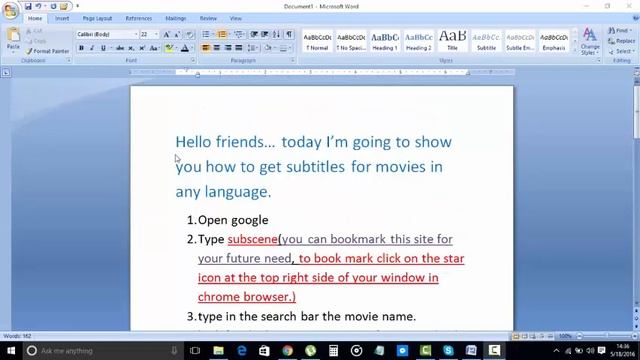Image resolution: width=640 pixels, height=360 pixels.
Task: Open the Review tab
Action: (x=208, y=18)
